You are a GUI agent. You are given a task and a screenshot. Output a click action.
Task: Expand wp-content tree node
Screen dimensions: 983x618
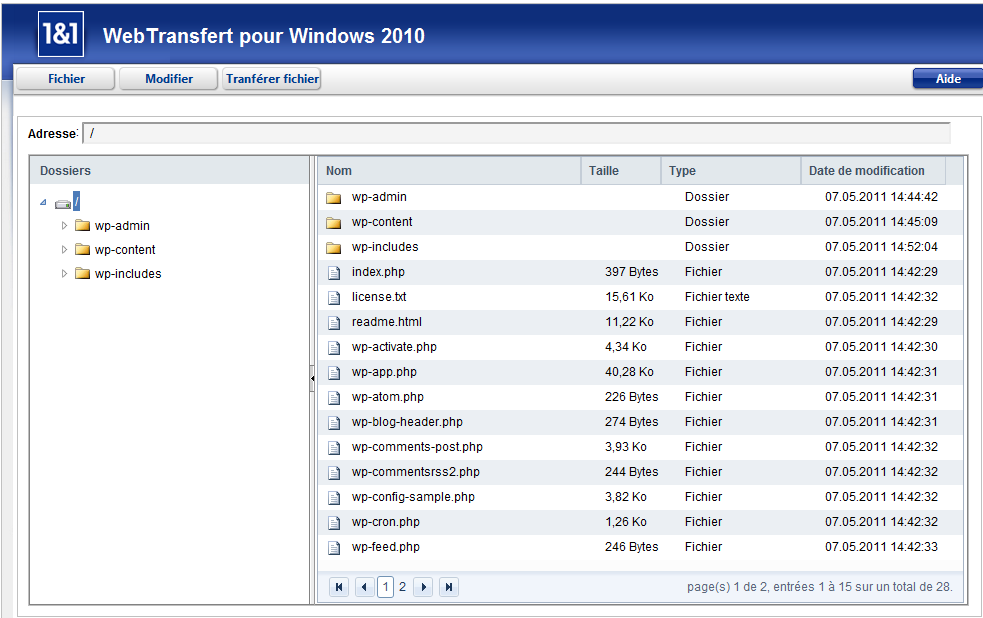point(65,250)
